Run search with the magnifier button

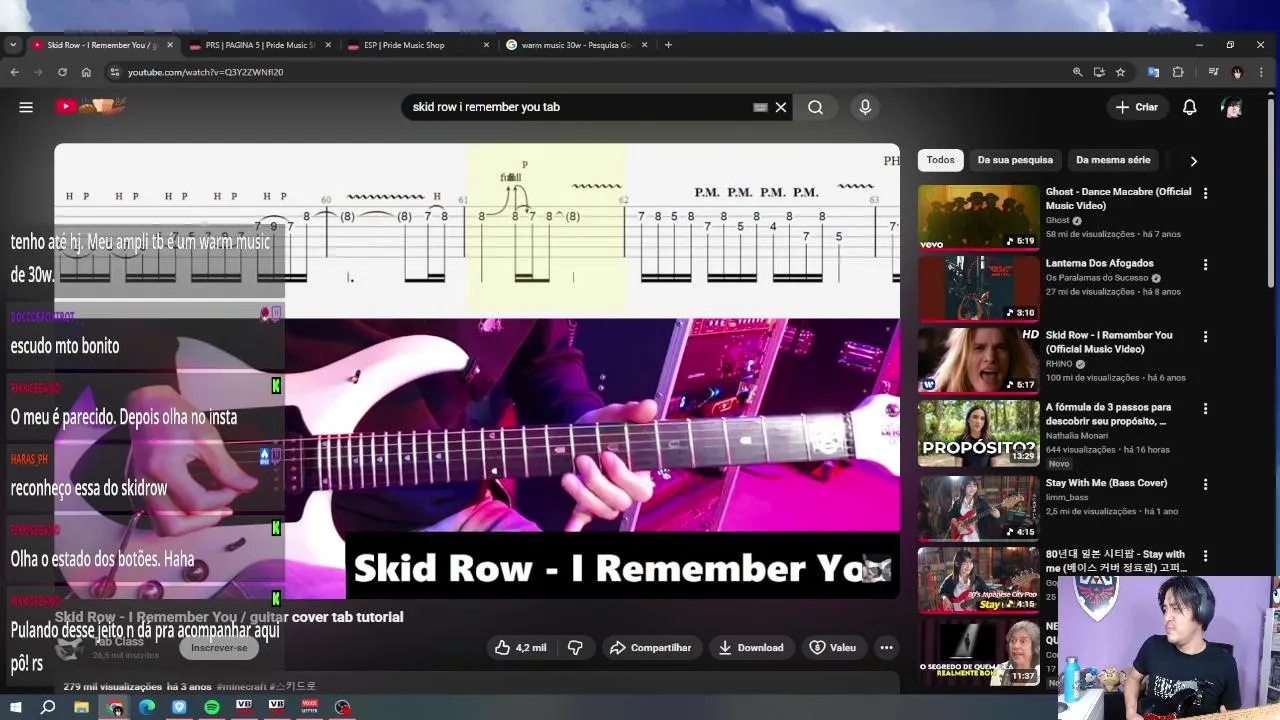[x=816, y=107]
